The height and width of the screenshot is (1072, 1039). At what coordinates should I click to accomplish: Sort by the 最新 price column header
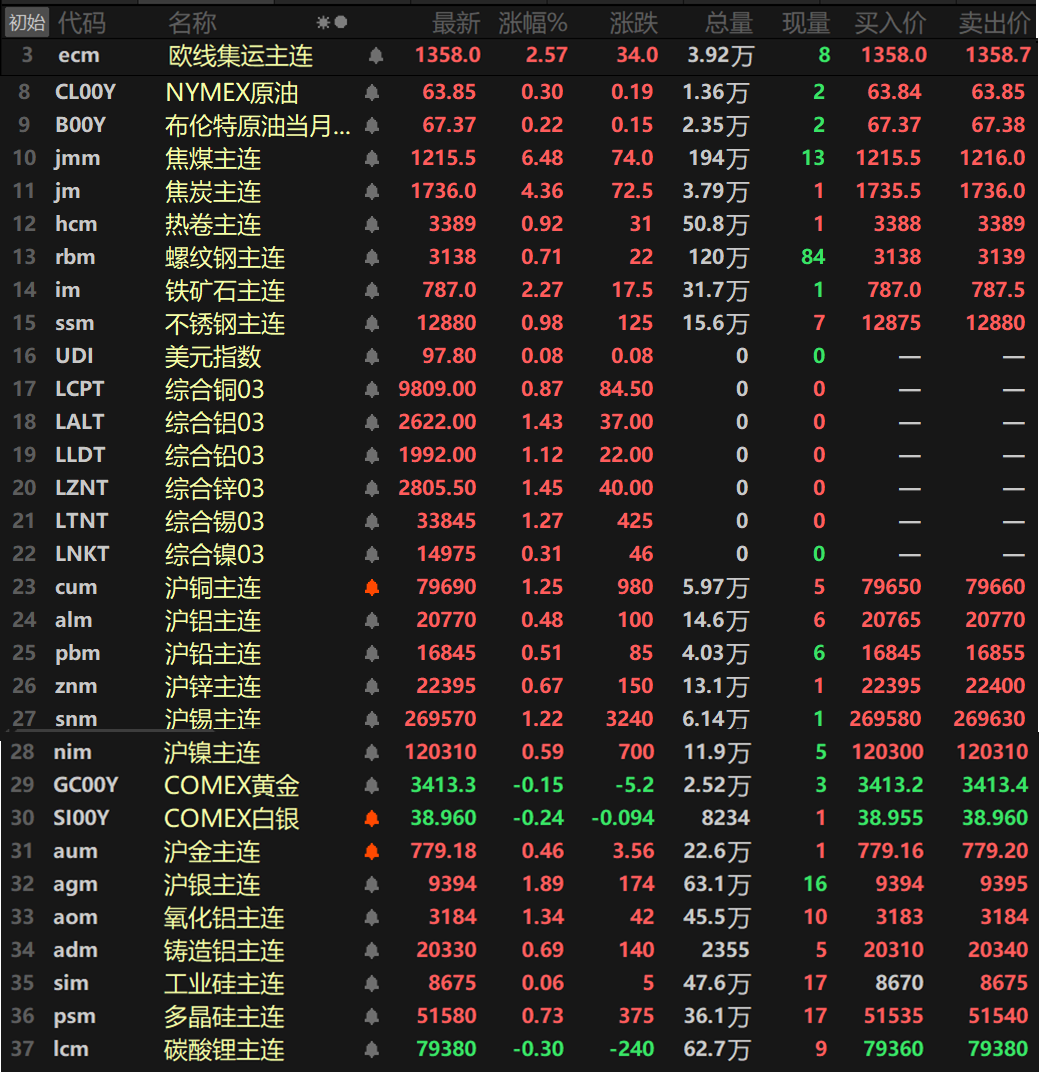point(457,23)
